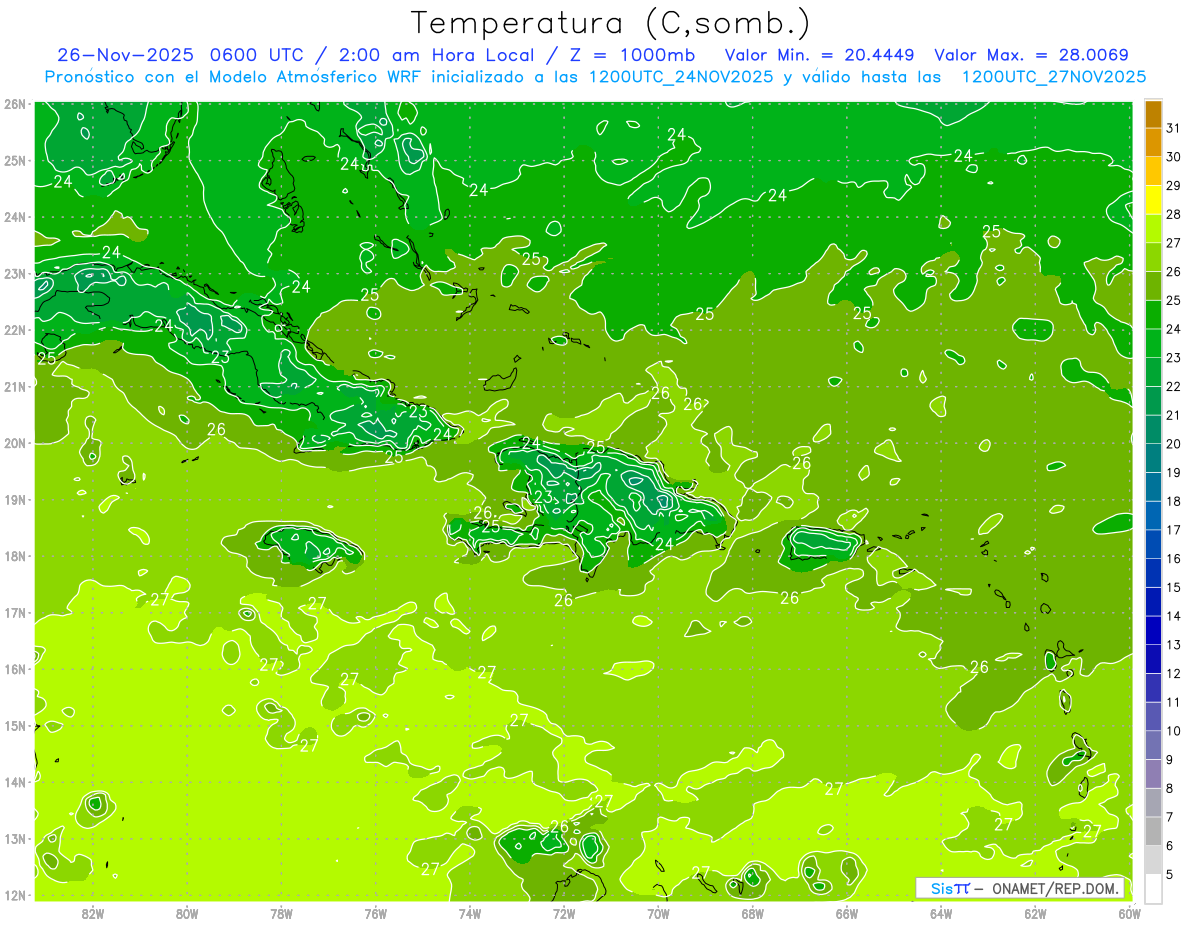
Task: Click the 26N latitude label
Action: point(14,104)
